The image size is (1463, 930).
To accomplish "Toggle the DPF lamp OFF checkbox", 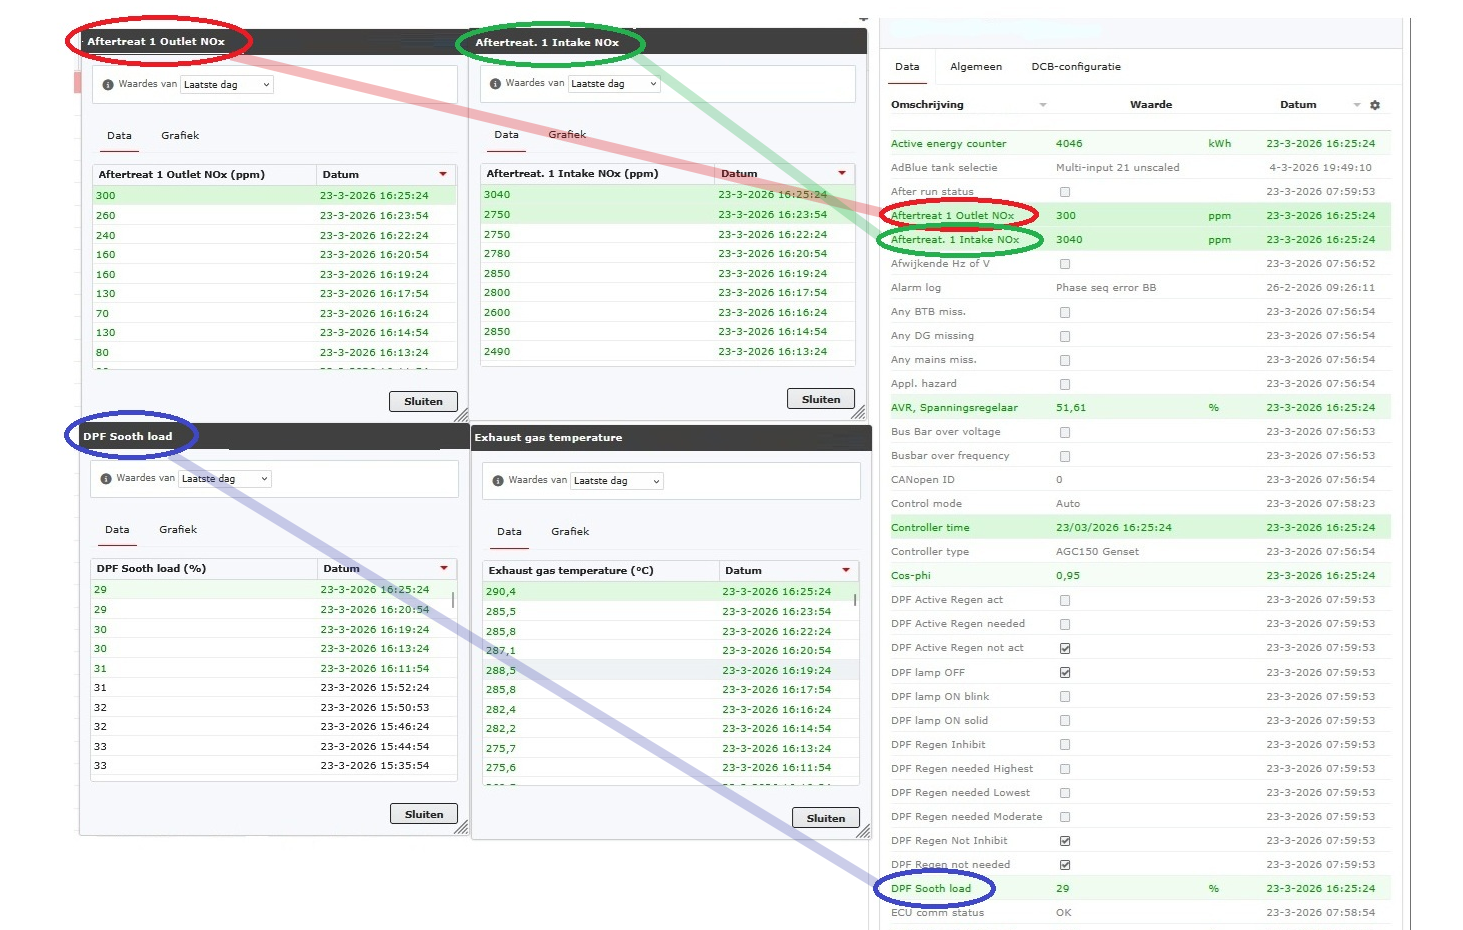I will (1065, 673).
